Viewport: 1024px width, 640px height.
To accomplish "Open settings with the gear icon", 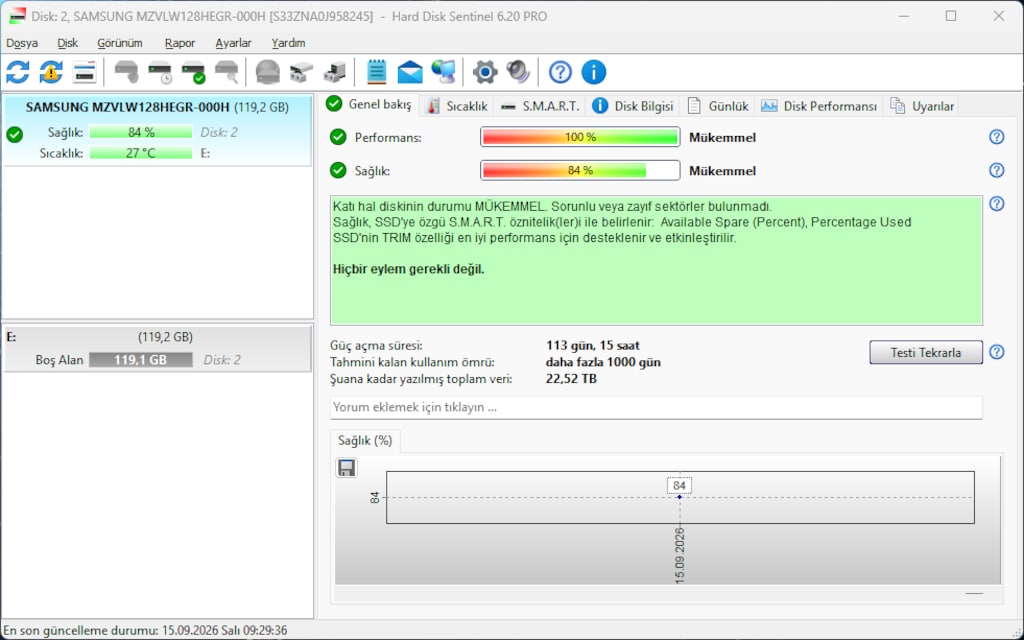I will coord(485,72).
